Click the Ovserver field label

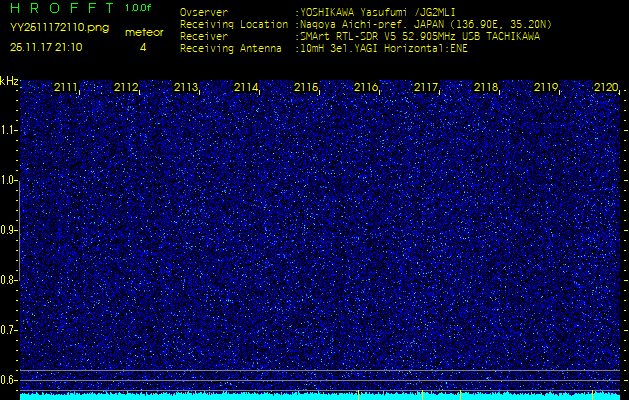[x=204, y=12]
